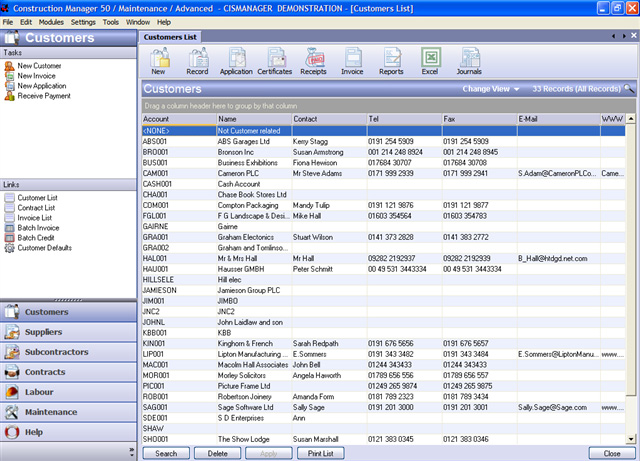Select the Customers List tab
This screenshot has height=461, width=640.
[170, 37]
